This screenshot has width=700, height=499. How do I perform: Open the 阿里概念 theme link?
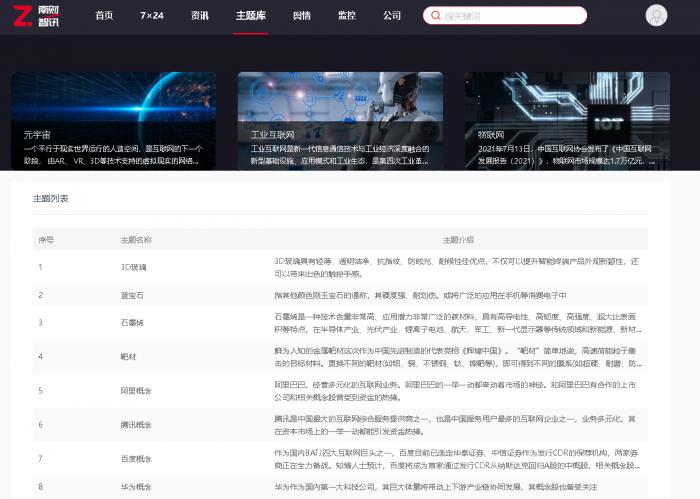(136, 391)
